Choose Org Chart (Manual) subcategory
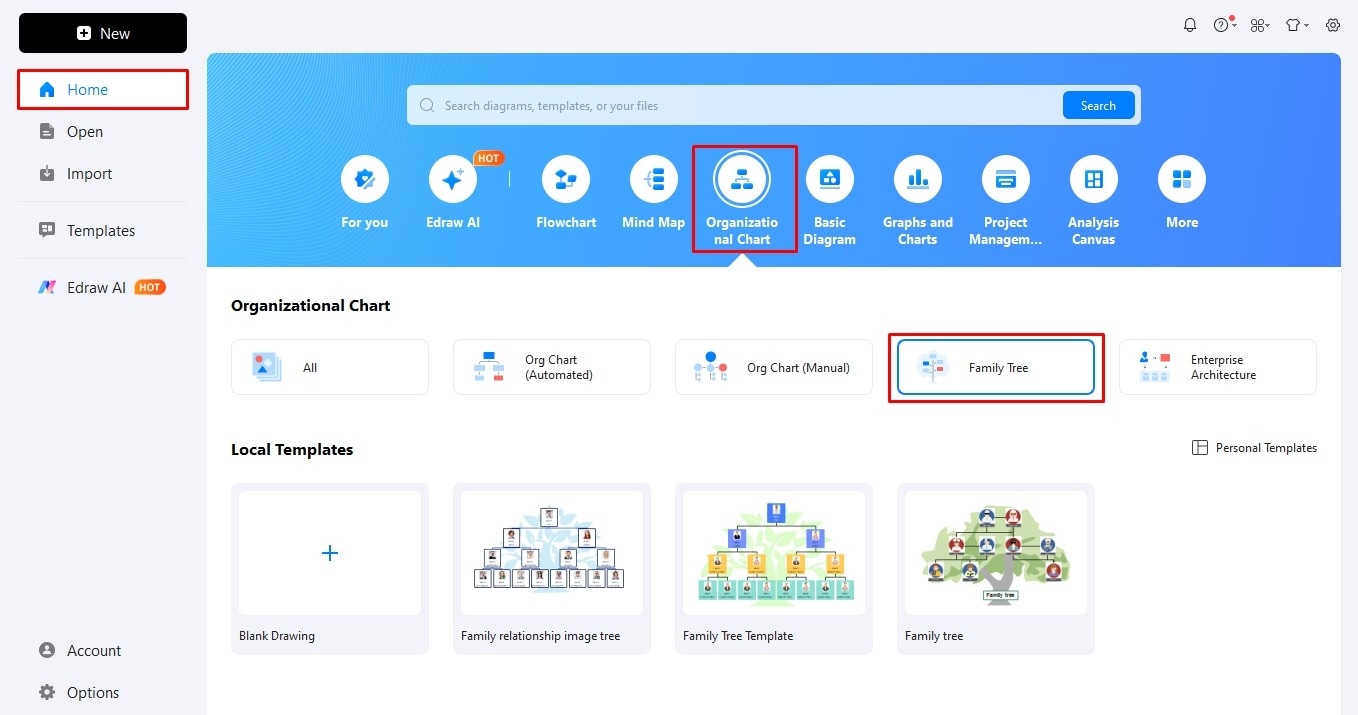 tap(774, 367)
